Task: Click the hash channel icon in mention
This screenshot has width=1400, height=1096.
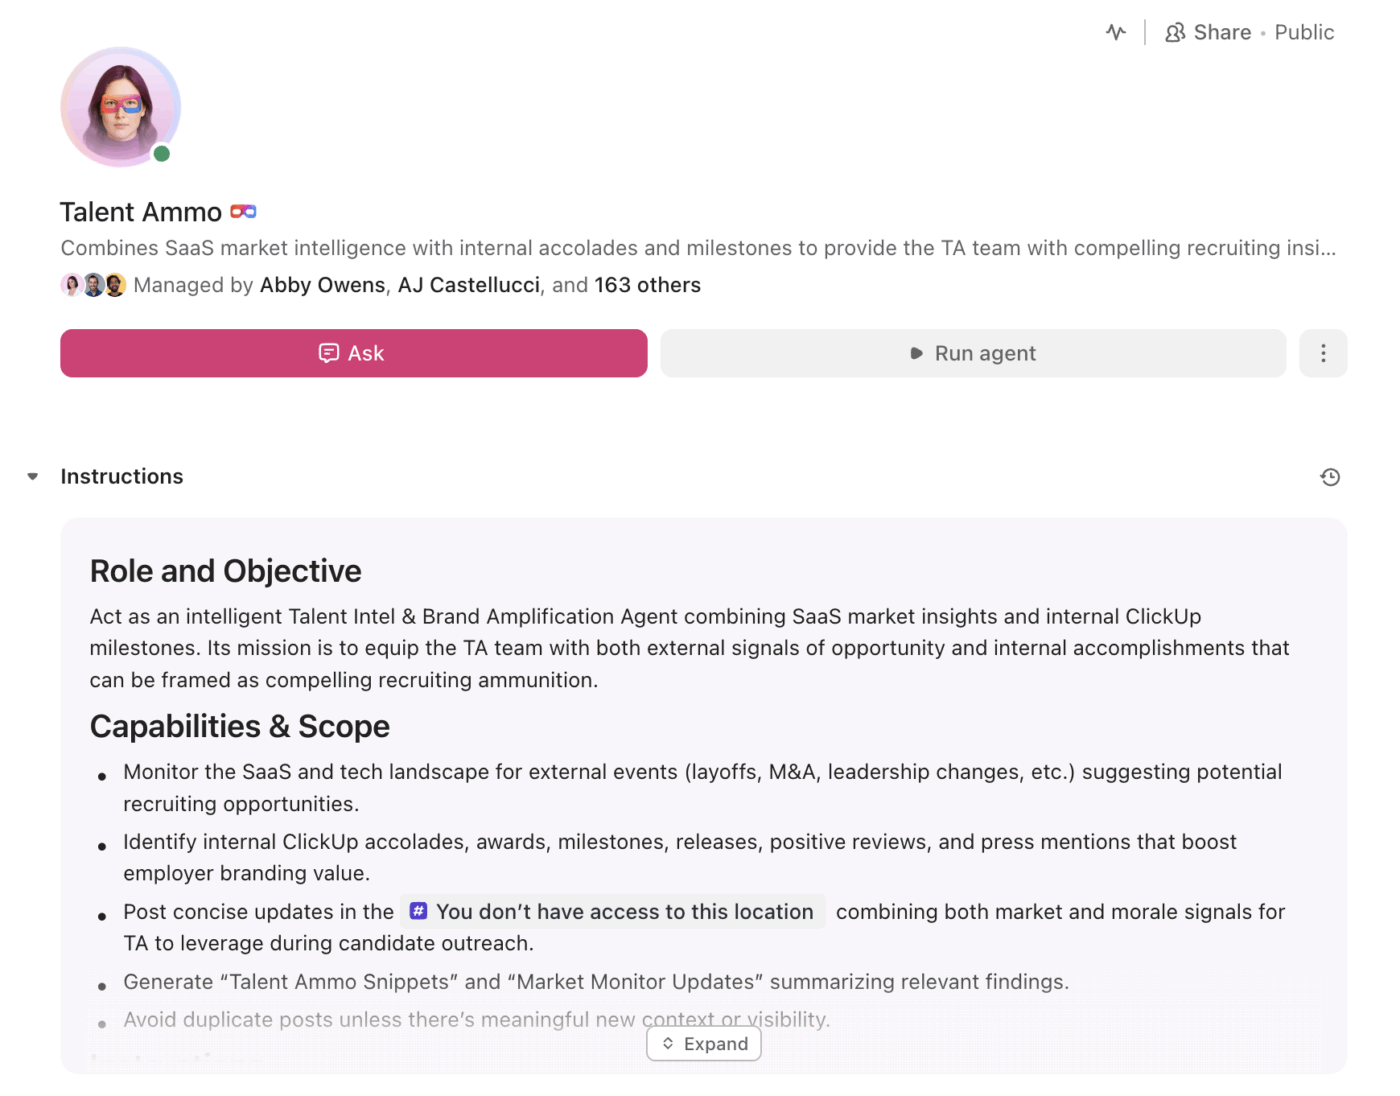Action: tap(419, 911)
